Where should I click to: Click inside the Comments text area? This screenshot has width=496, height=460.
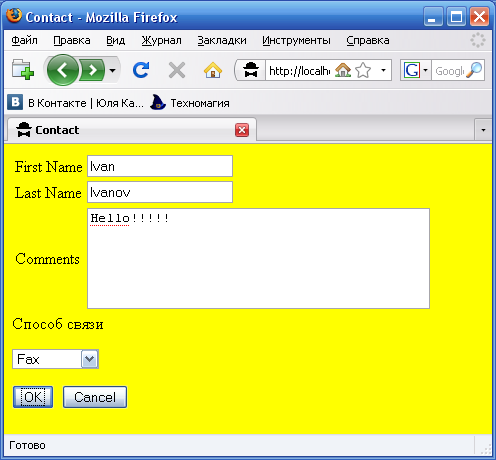click(x=258, y=259)
